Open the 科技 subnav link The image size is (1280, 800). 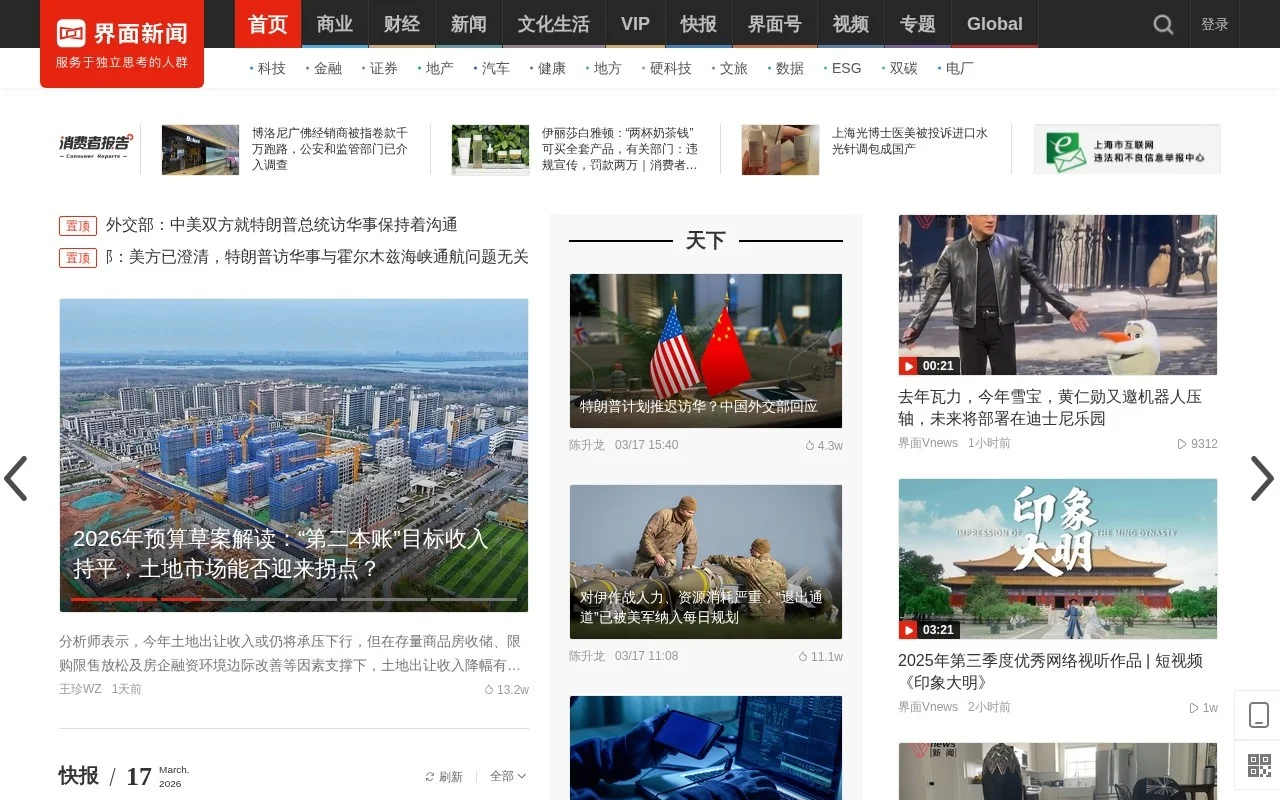click(271, 68)
